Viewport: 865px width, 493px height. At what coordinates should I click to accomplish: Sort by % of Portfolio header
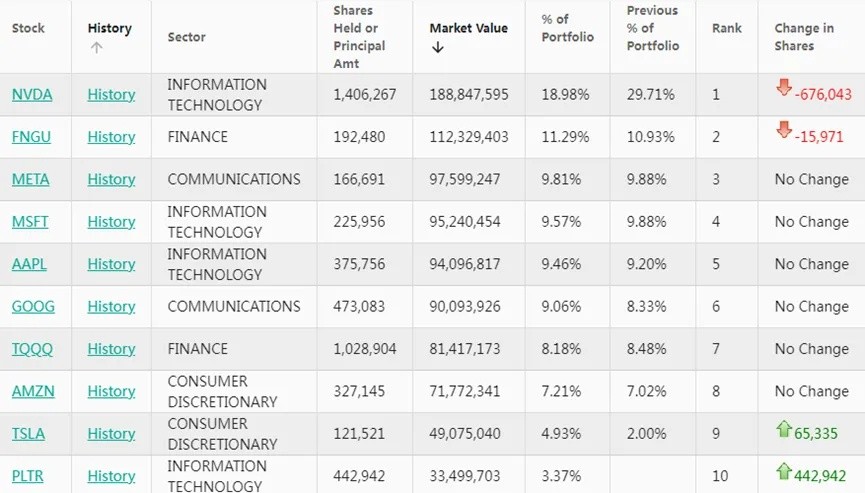point(567,28)
